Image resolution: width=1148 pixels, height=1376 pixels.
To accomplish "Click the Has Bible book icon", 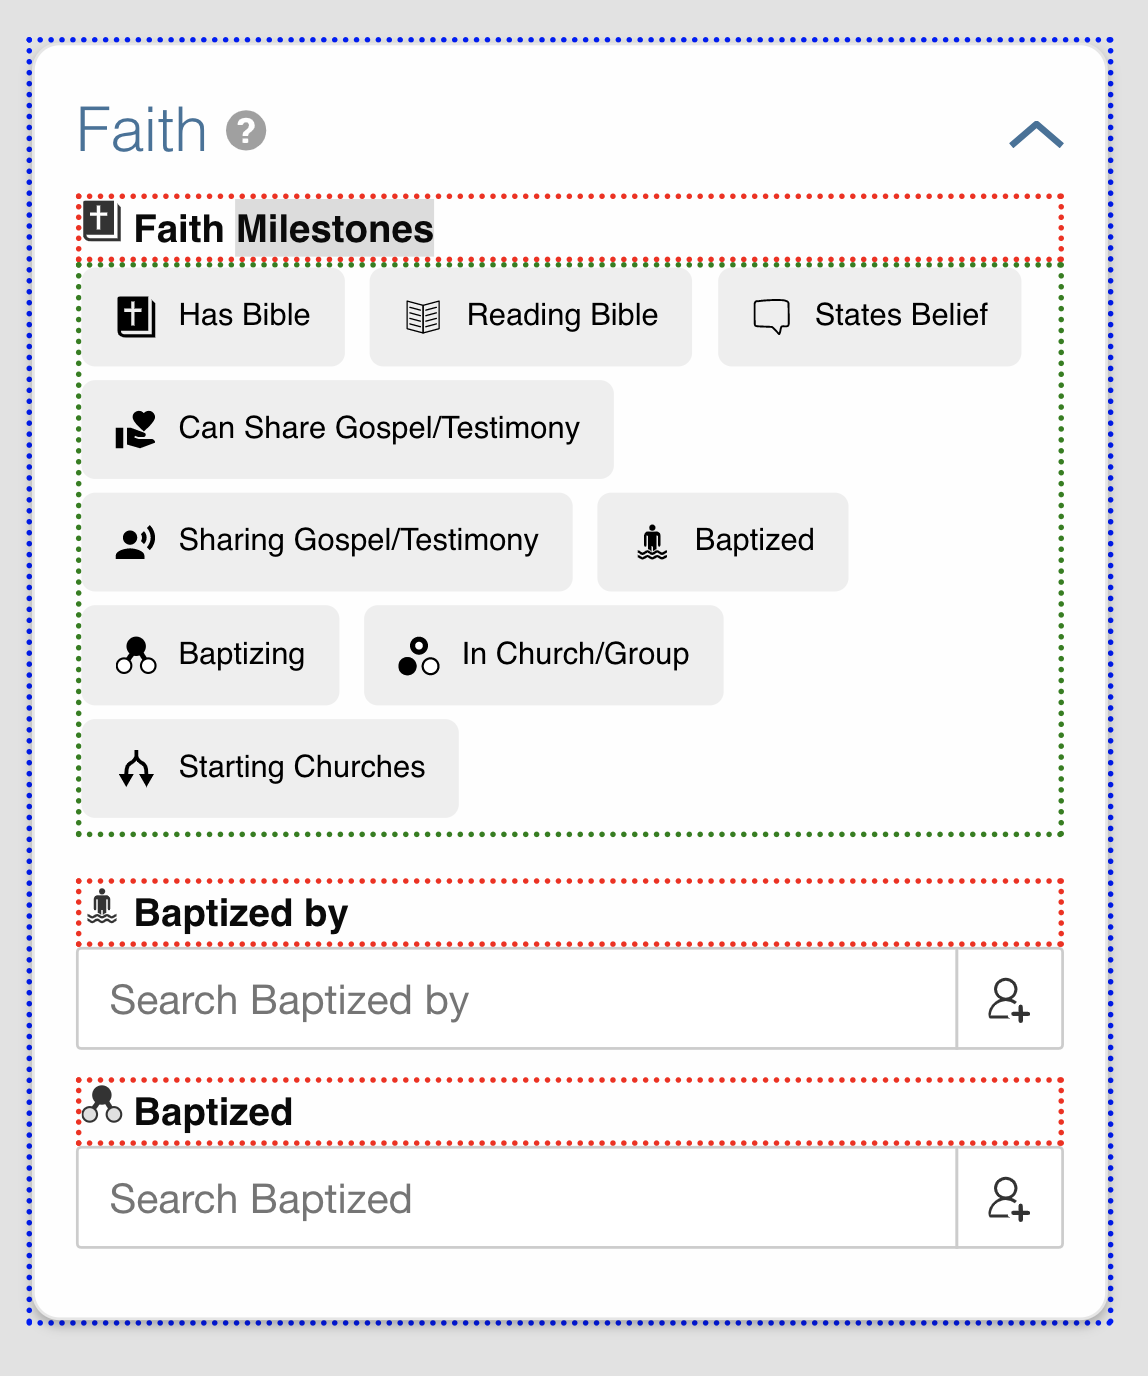I will pos(135,315).
